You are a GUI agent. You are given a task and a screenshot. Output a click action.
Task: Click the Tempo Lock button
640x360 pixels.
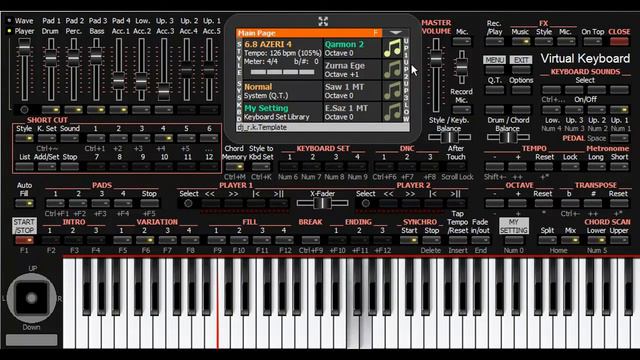[x=570, y=166]
